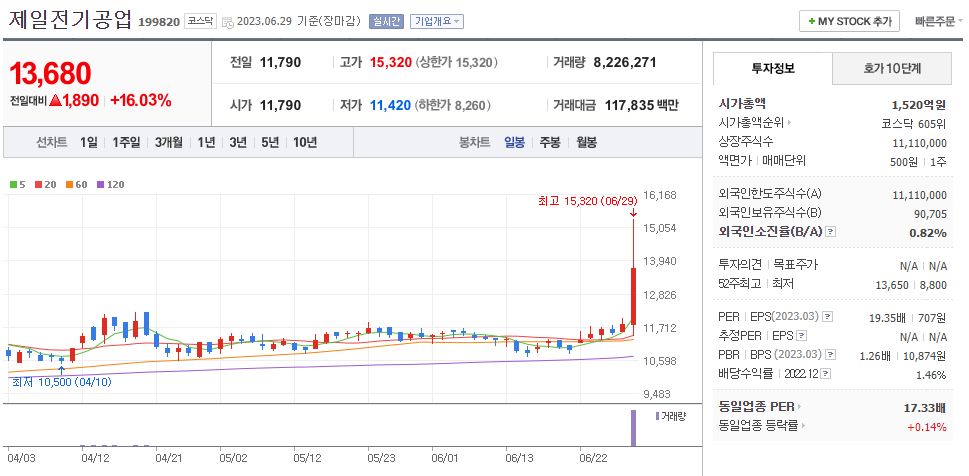This screenshot has height=476, width=969.
Task: Click the red 20-day moving average legend square
Action: (x=38, y=184)
